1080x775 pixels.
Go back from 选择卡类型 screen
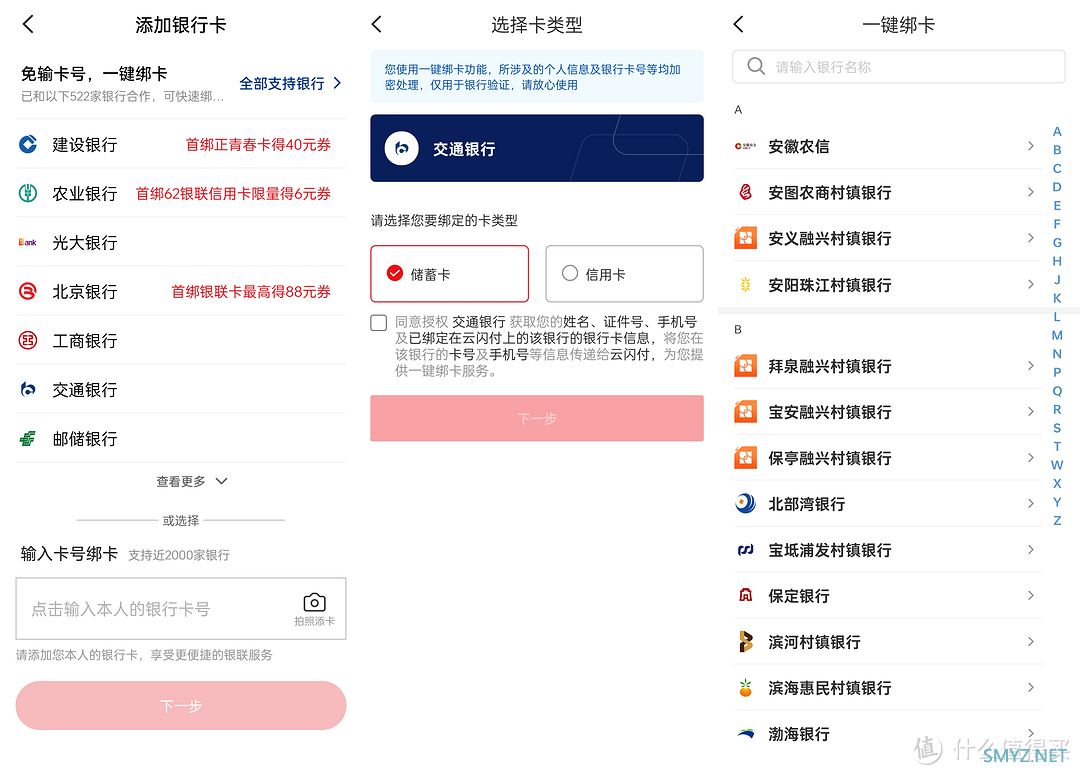376,25
